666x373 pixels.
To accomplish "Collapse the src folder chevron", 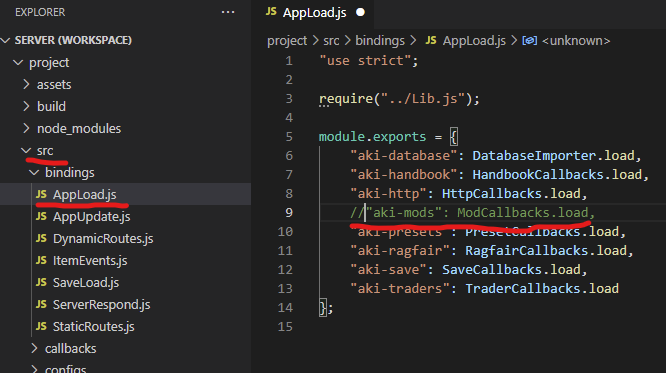I will [26, 150].
